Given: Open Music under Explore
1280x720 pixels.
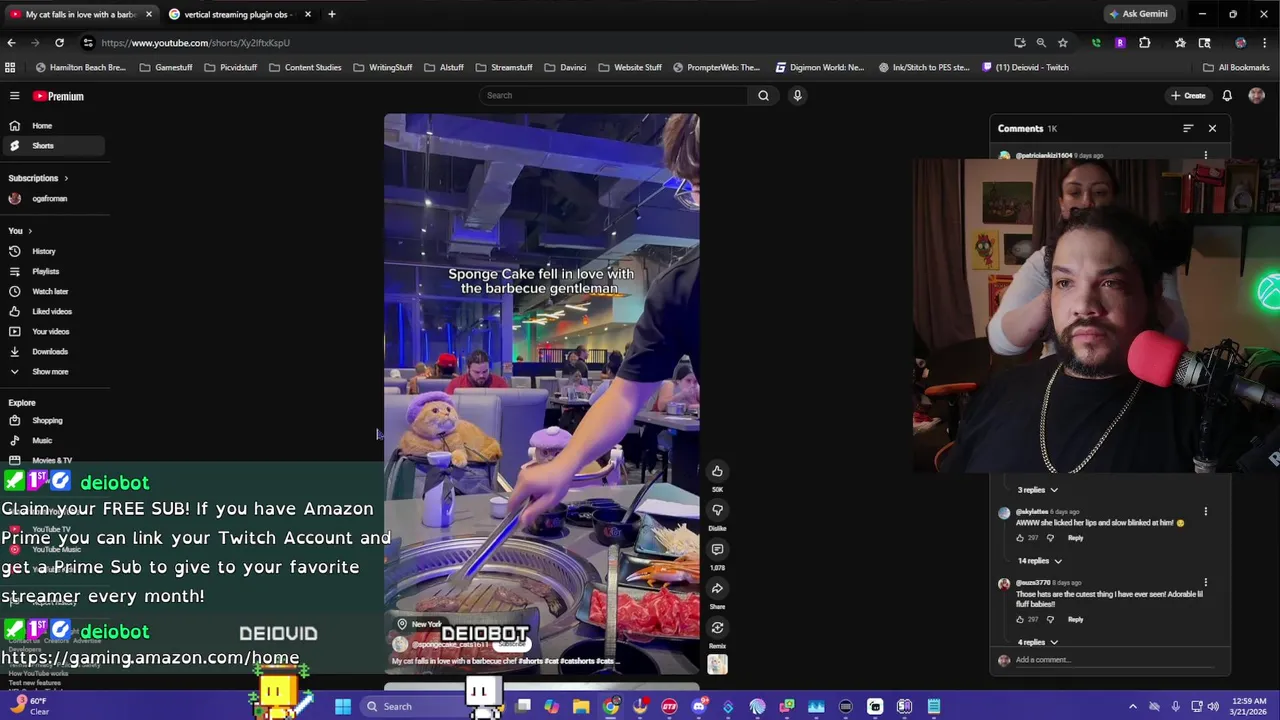Looking at the screenshot, I should pyautogui.click(x=54, y=440).
